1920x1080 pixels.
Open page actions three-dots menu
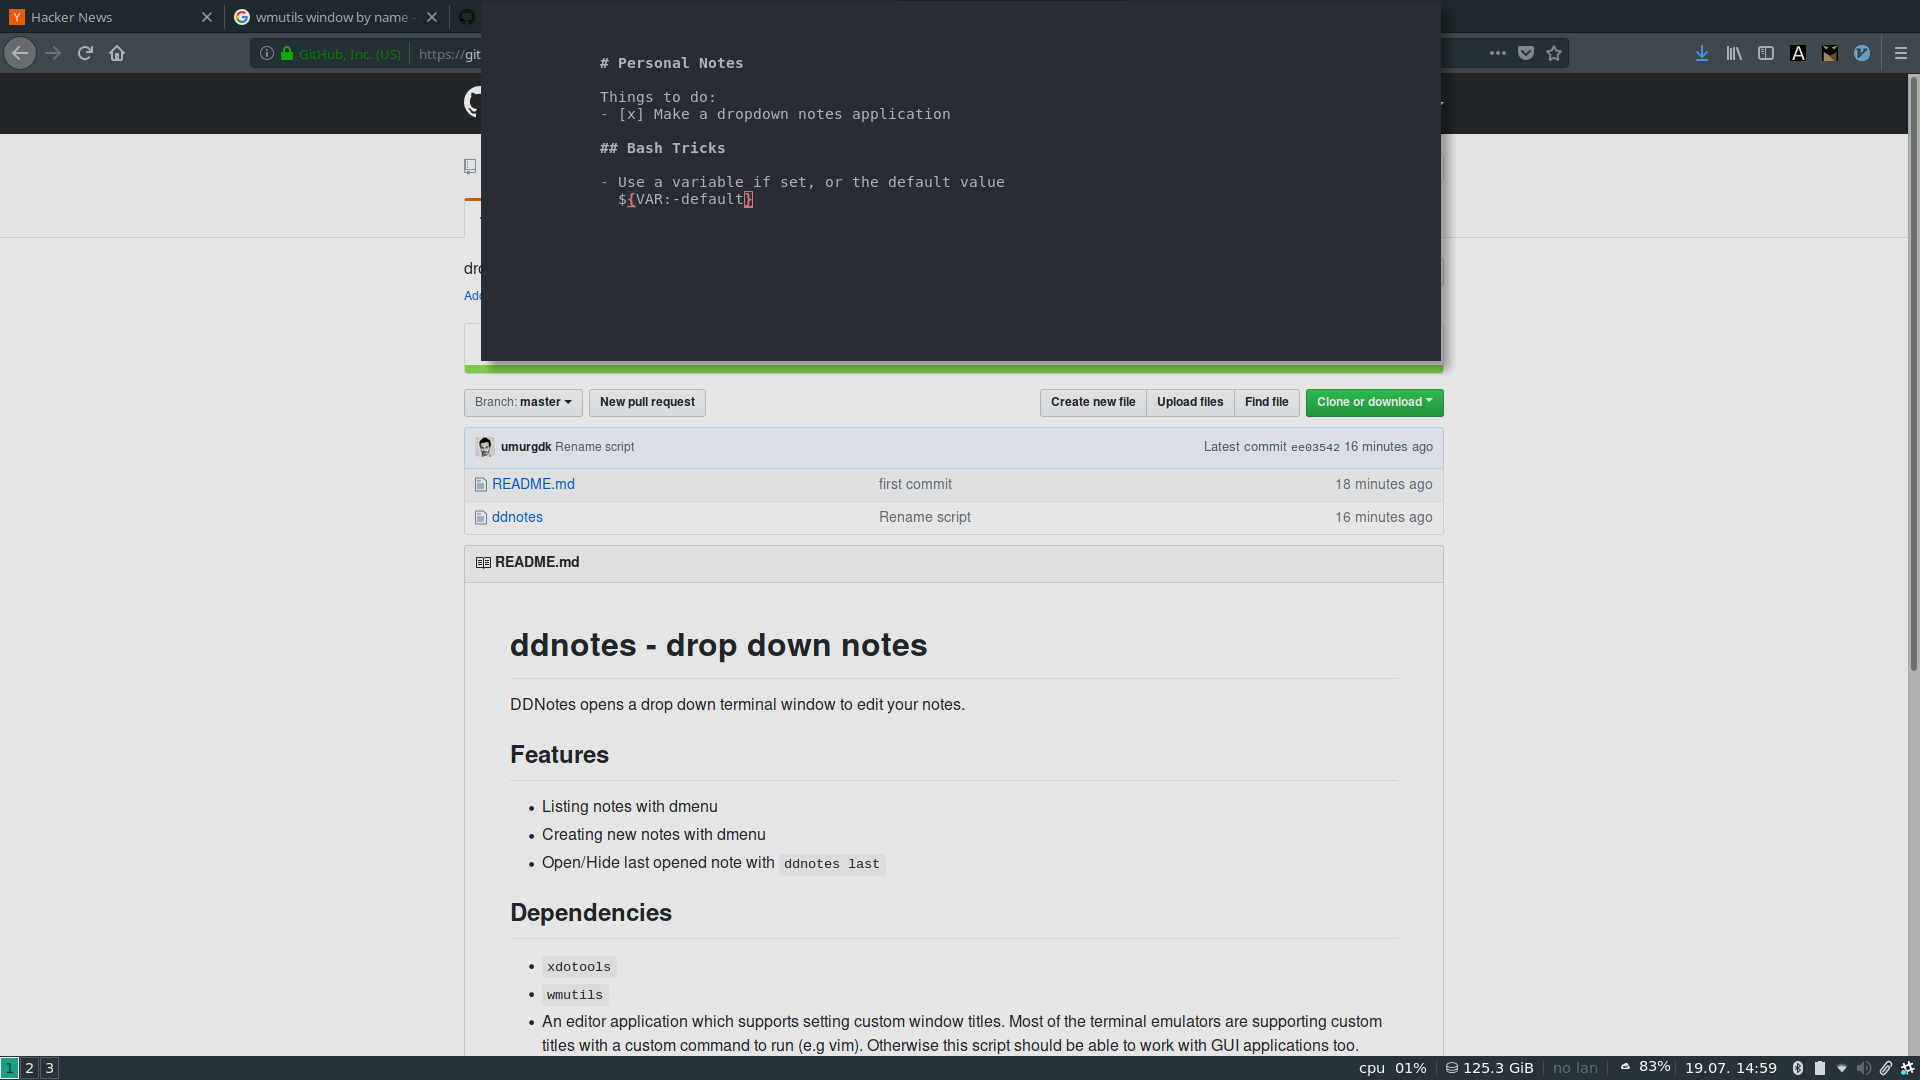[x=1497, y=54]
